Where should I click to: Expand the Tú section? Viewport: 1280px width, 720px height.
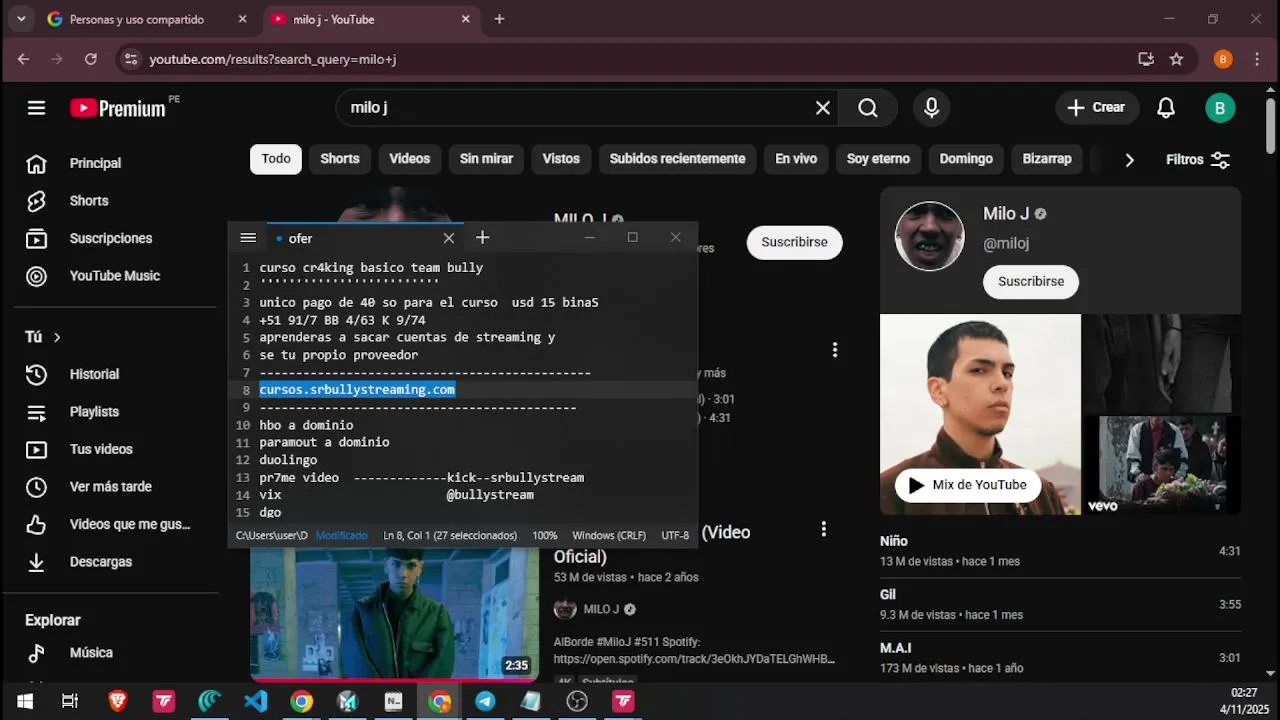coord(43,337)
